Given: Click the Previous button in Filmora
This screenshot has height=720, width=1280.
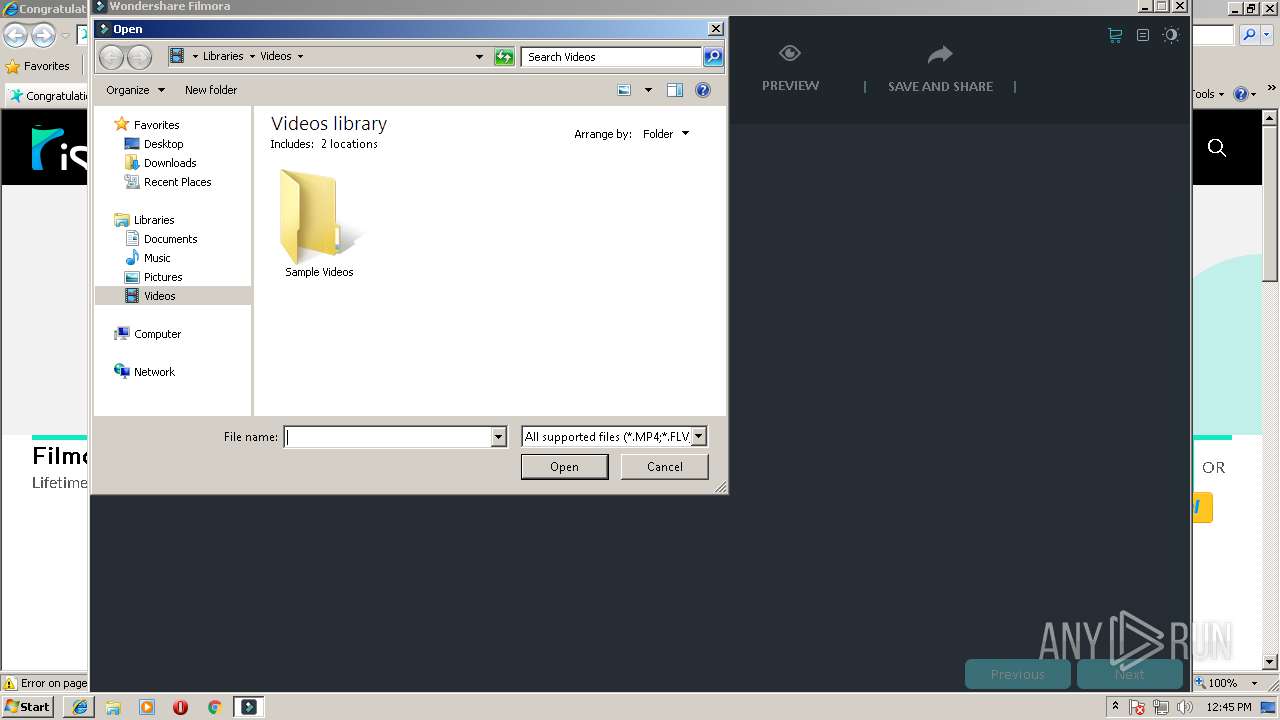Looking at the screenshot, I should click(1017, 674).
